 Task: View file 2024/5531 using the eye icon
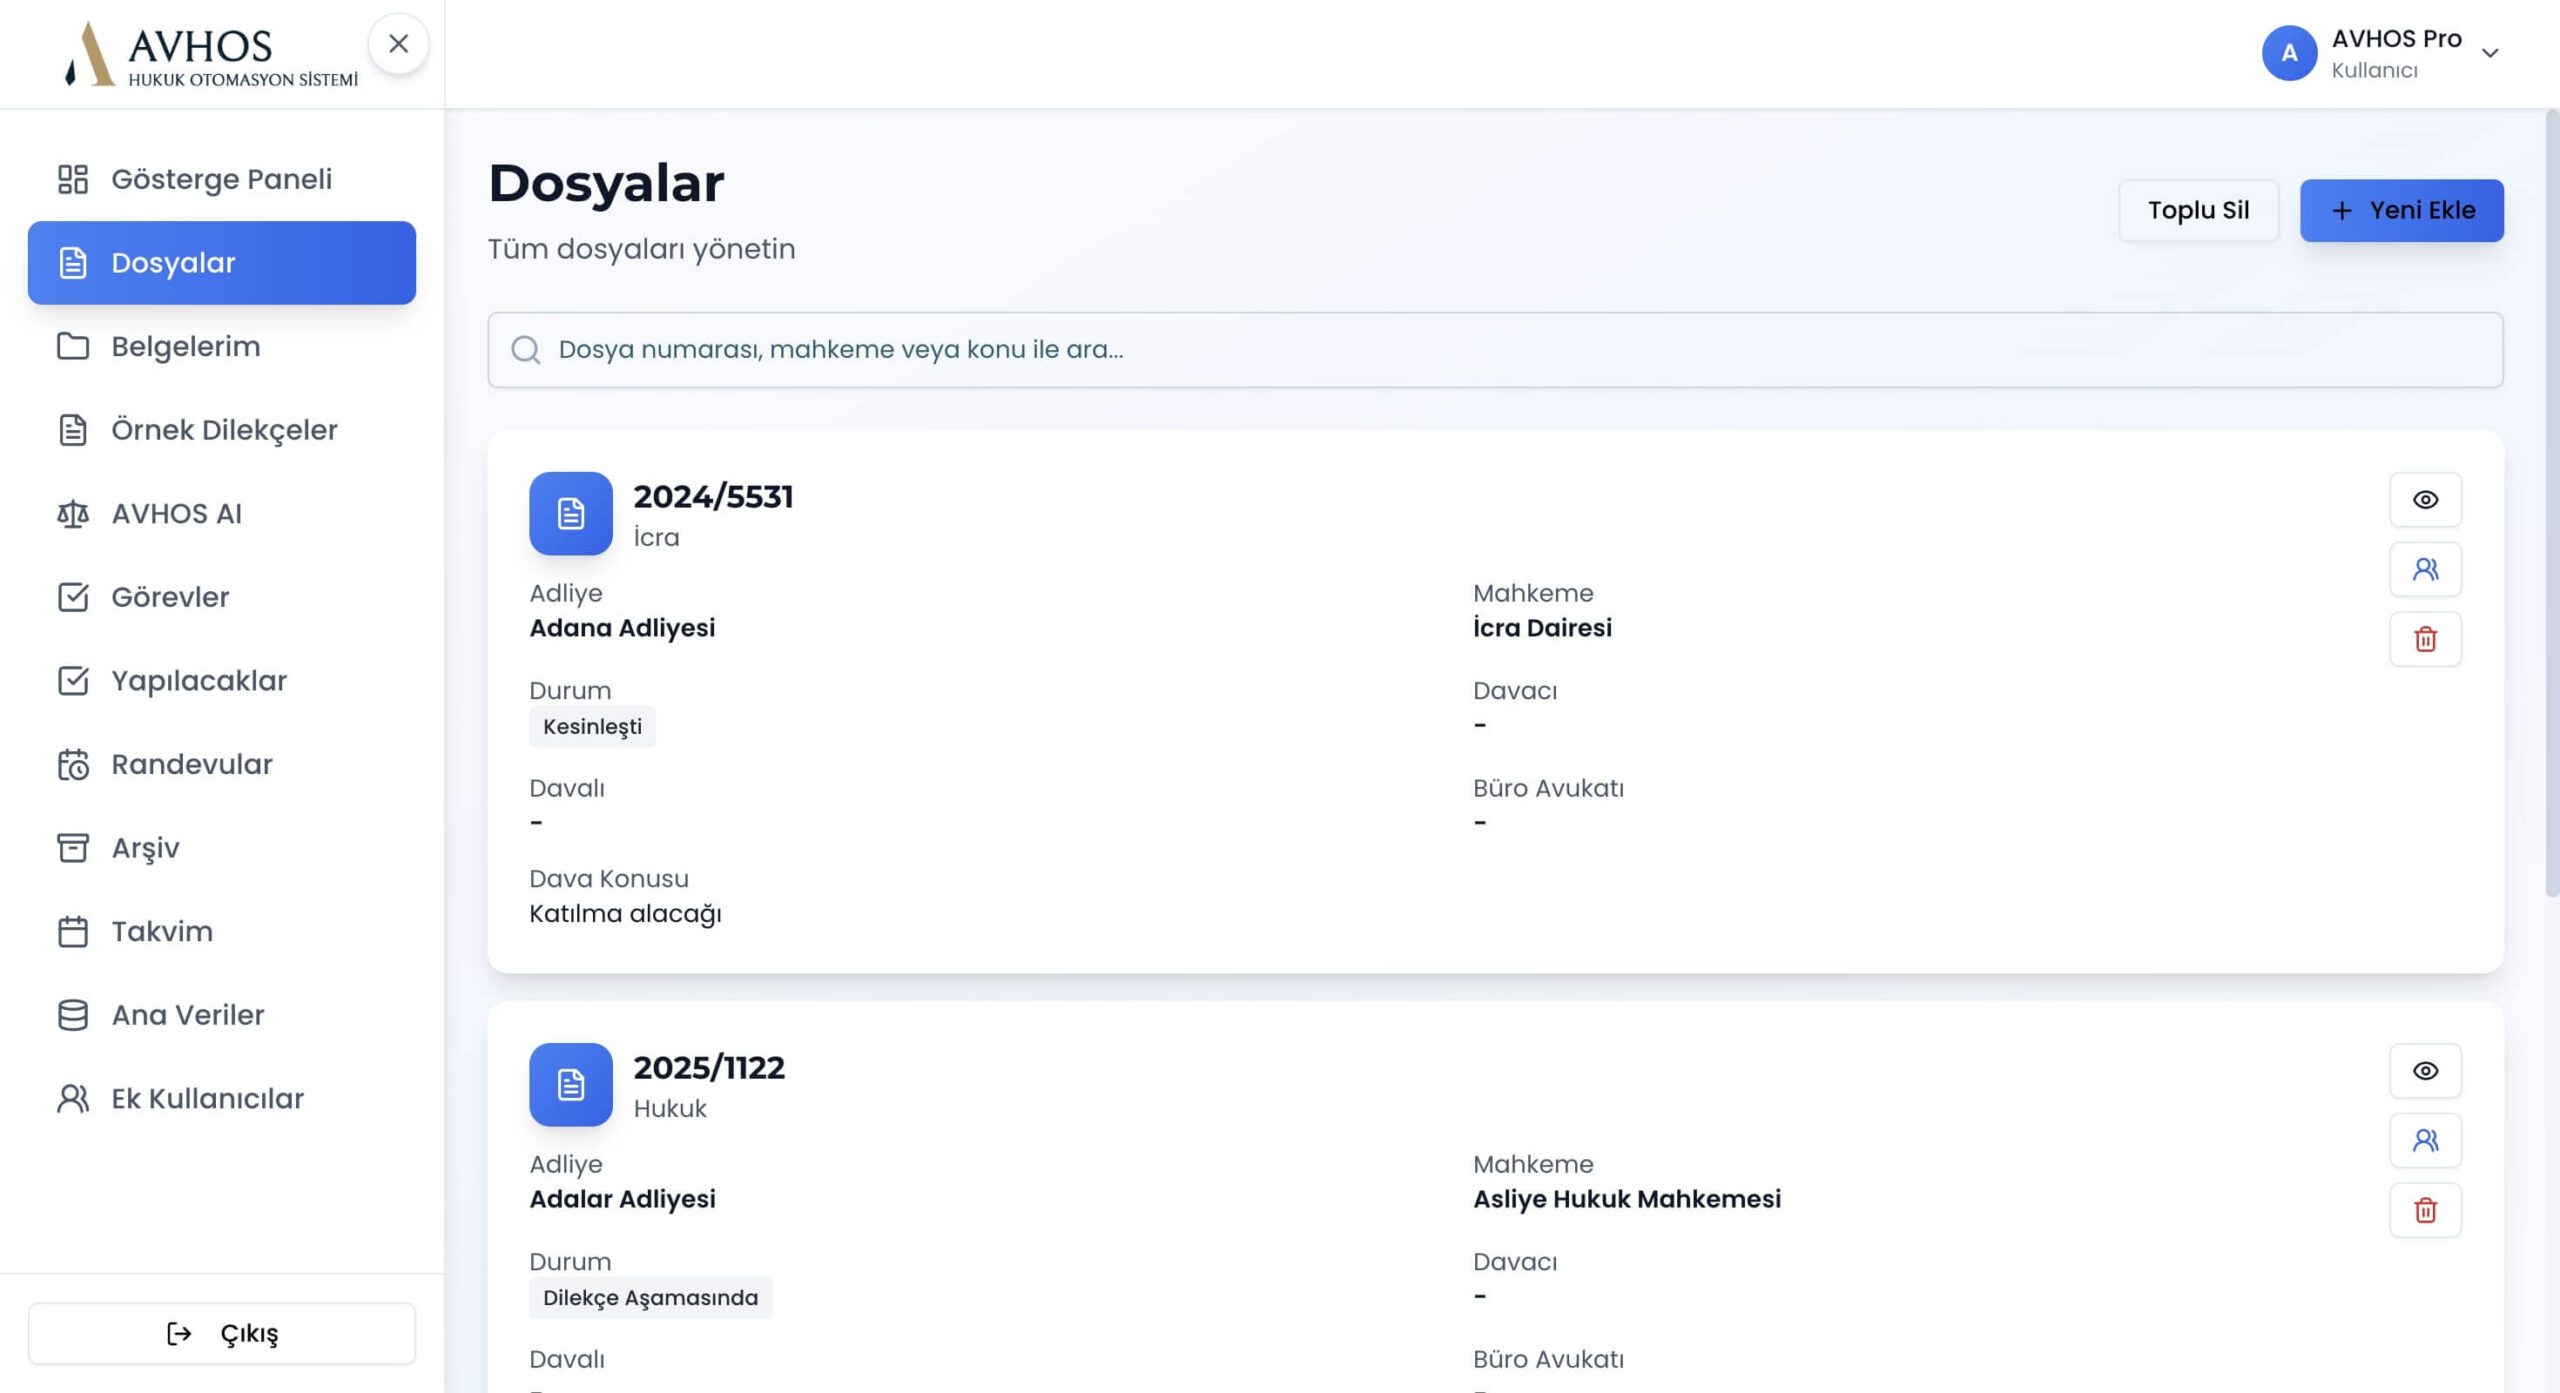(2424, 499)
